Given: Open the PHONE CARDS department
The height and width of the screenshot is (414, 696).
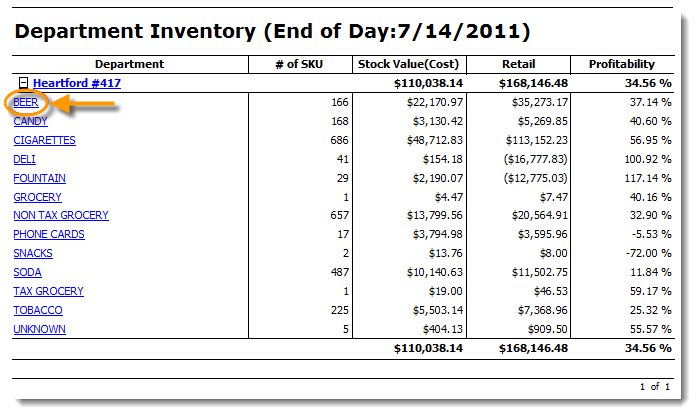Looking at the screenshot, I should pyautogui.click(x=49, y=234).
